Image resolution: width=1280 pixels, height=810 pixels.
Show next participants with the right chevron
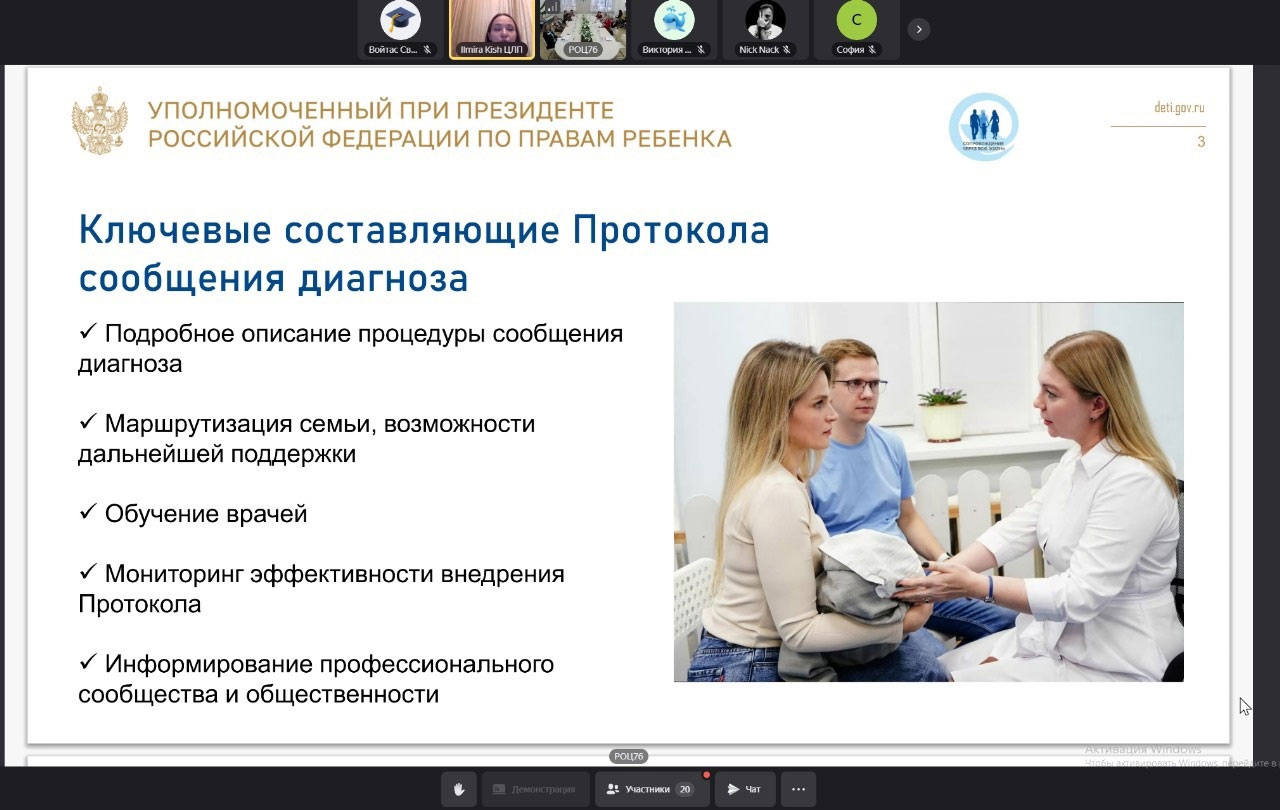[919, 29]
